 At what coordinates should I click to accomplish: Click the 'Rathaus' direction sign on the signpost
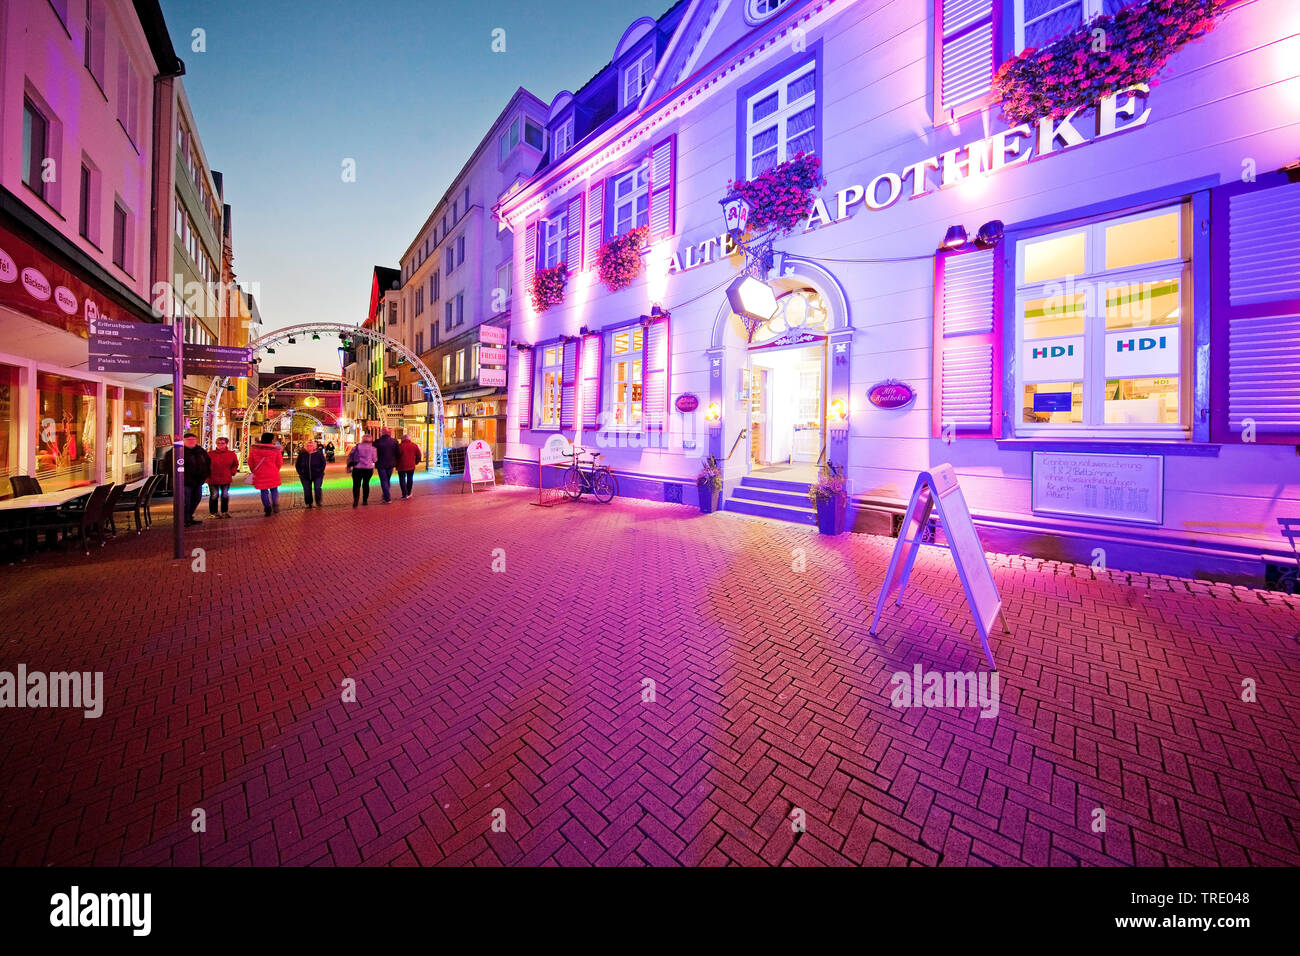tap(129, 347)
